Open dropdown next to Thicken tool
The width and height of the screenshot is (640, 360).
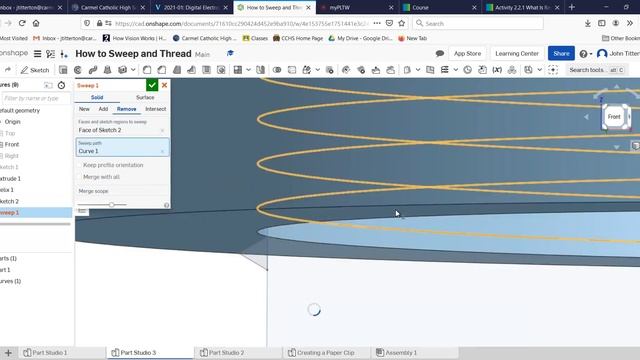133,70
